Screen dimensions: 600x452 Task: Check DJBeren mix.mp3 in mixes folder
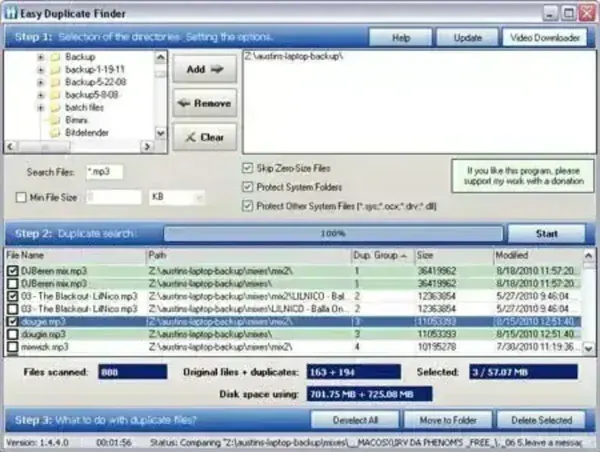click(x=13, y=284)
